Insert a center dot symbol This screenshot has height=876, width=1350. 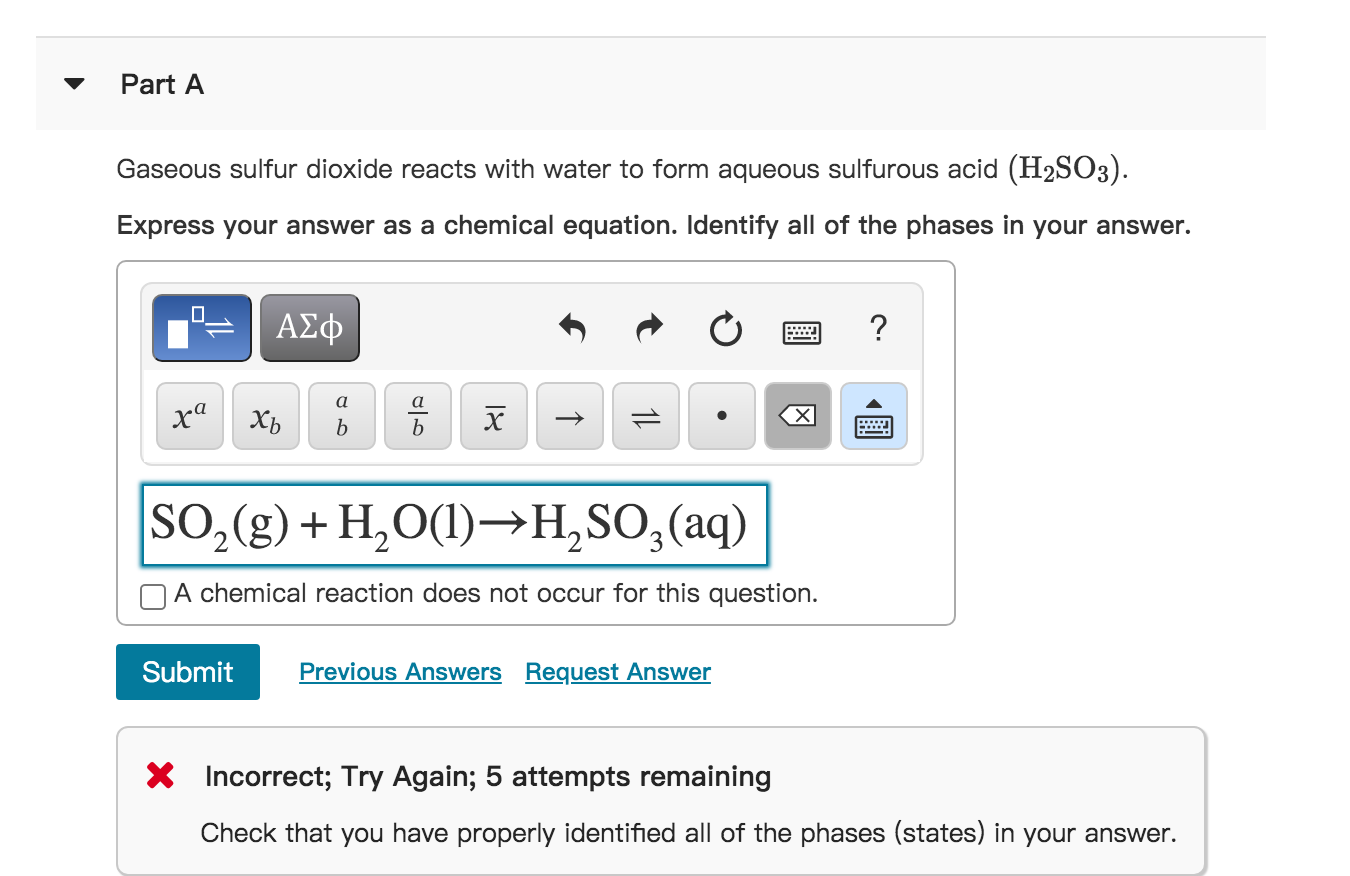point(721,416)
